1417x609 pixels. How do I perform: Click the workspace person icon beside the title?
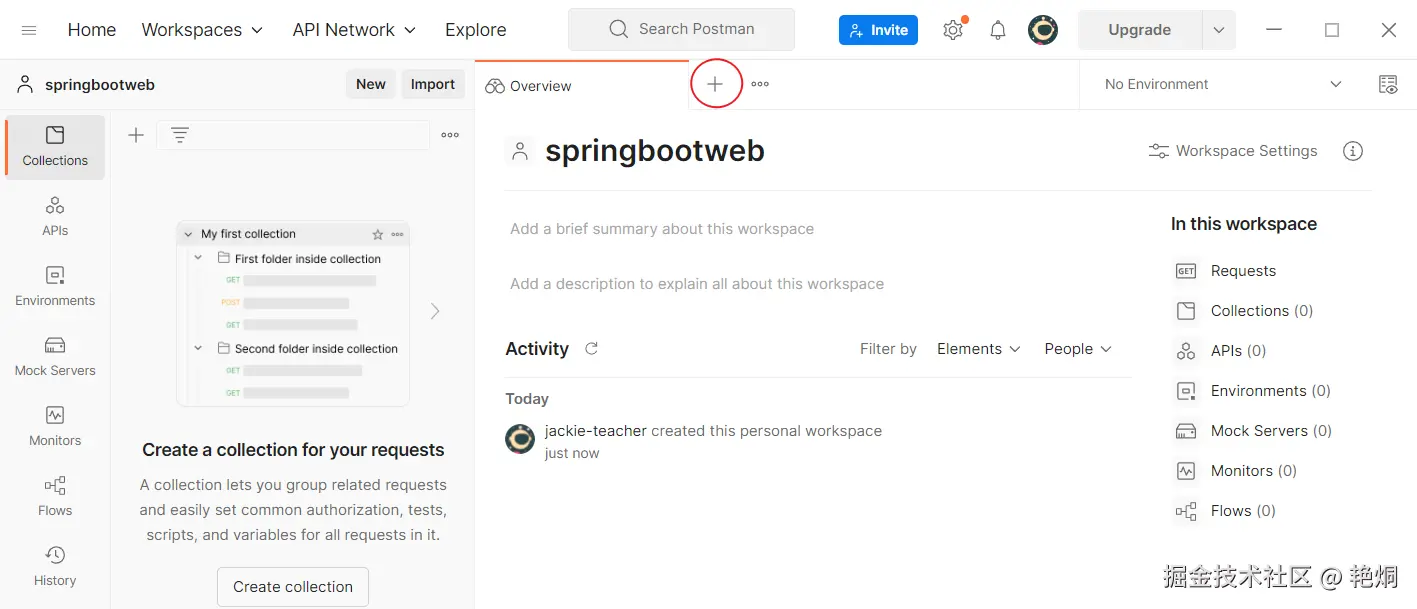[x=519, y=151]
